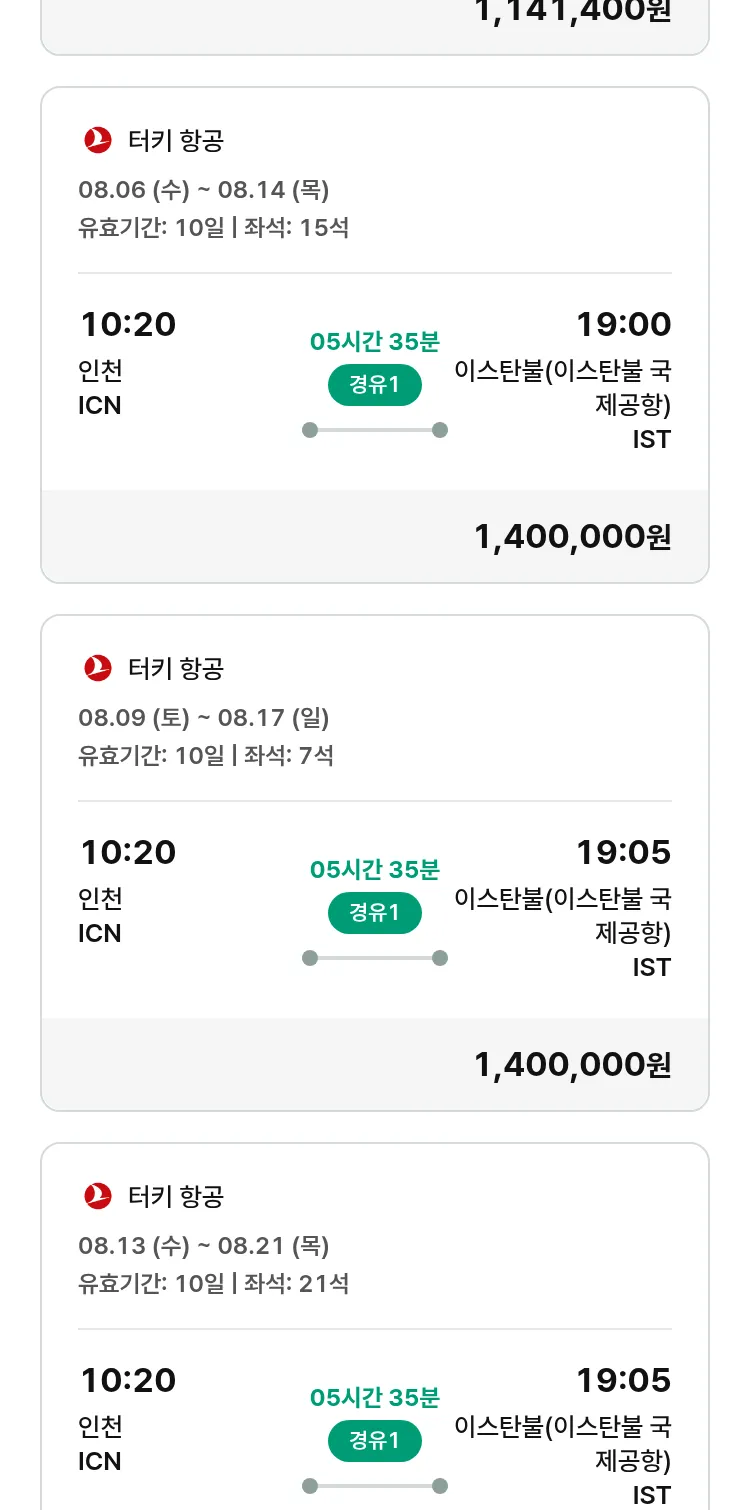The width and height of the screenshot is (750, 1510).
Task: Open the 08.09 (토) ~ 08.17 (일) date range
Action: [204, 717]
